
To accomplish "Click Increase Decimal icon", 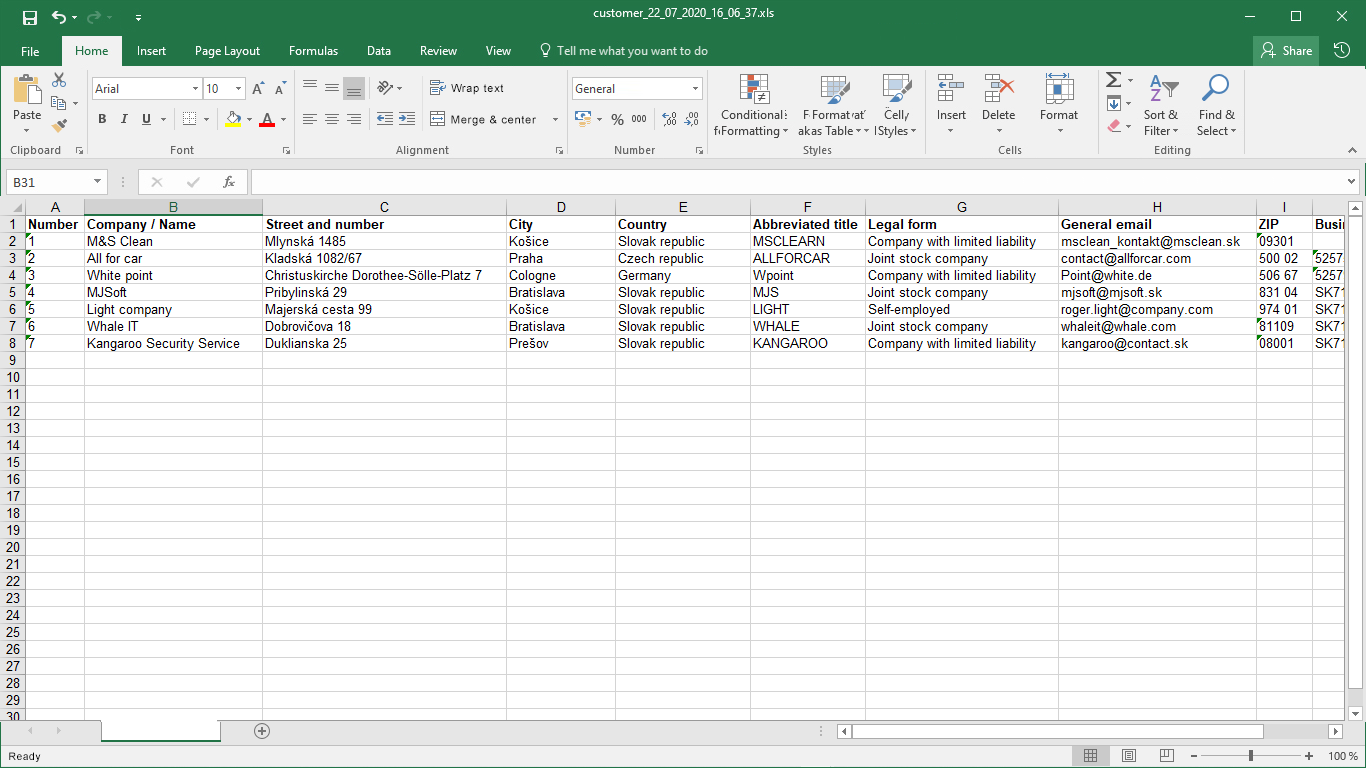I will pos(669,119).
